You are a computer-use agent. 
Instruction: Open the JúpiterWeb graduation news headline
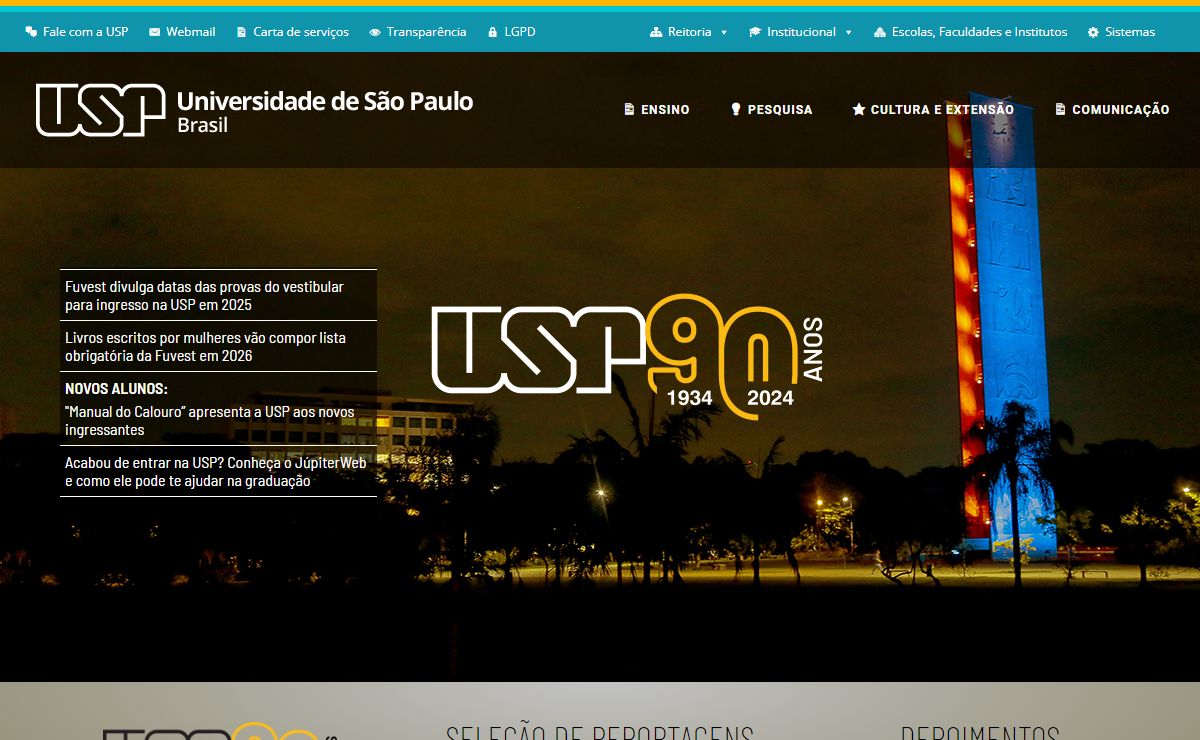[216, 472]
